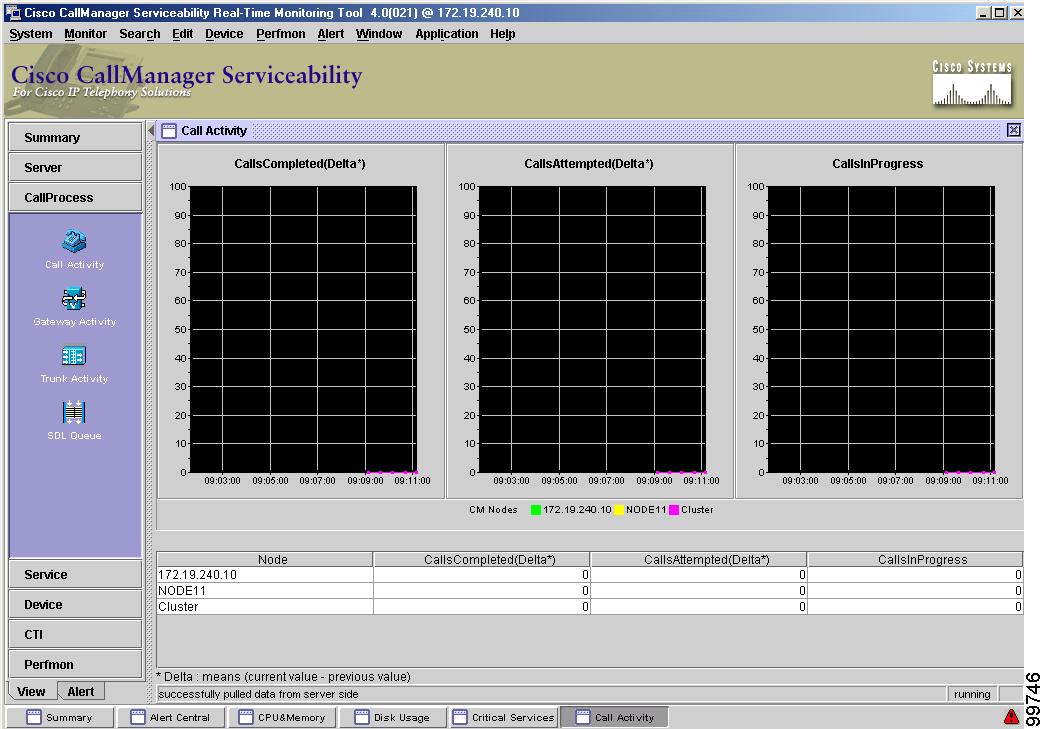Click the red alert warning icon

(x=1011, y=716)
